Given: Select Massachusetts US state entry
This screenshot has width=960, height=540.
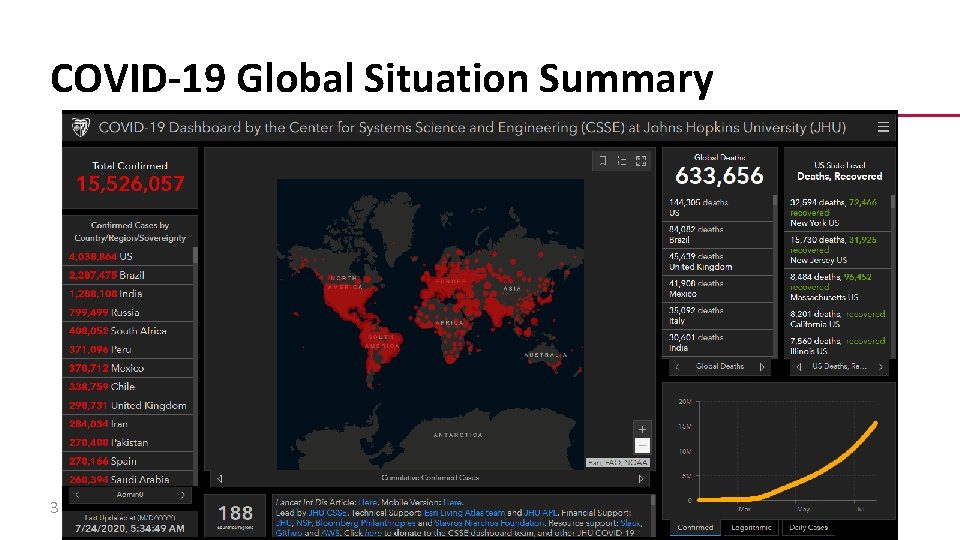Looking at the screenshot, I should pyautogui.click(x=838, y=287).
